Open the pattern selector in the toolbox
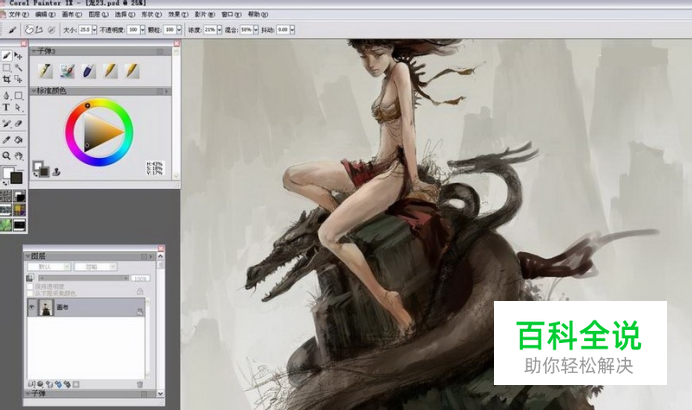 6,210
